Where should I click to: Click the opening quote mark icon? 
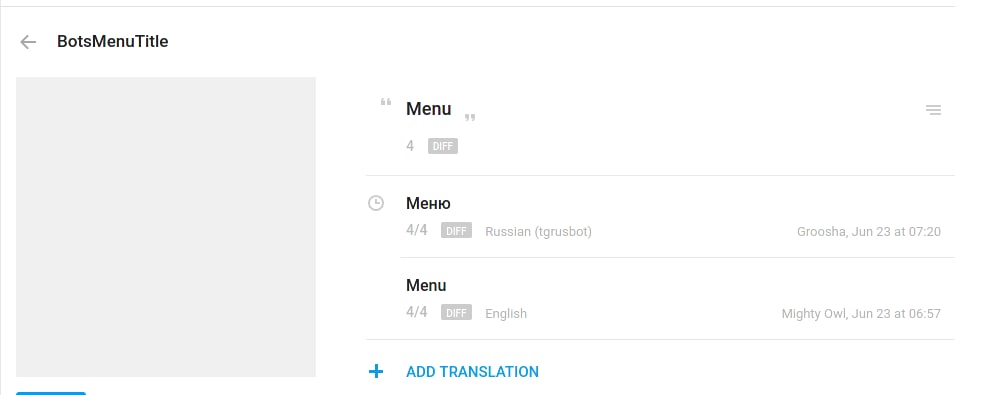point(385,103)
